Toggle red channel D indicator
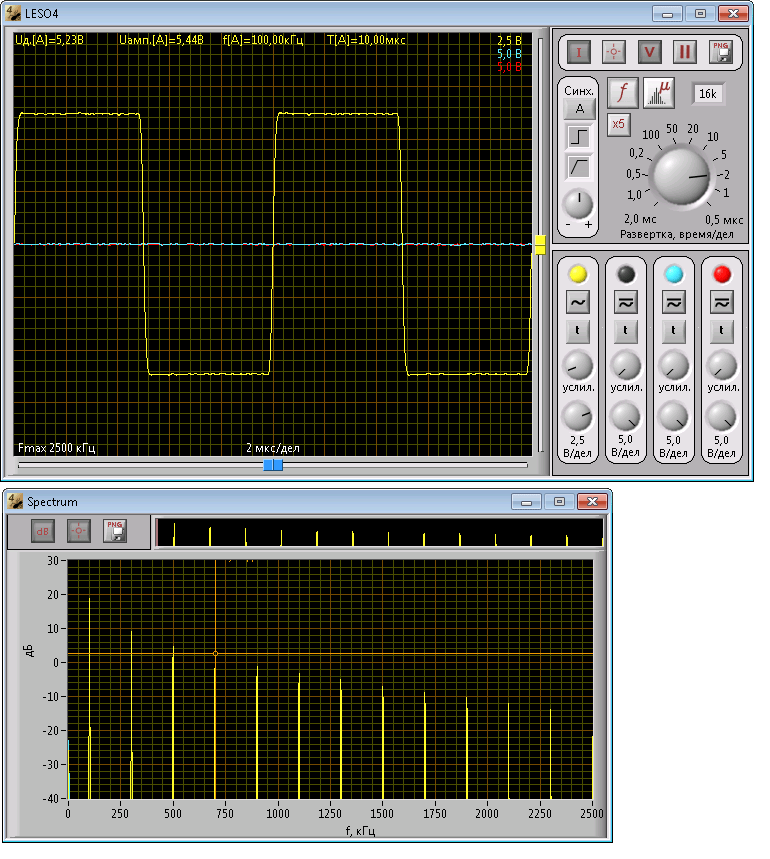 722,274
